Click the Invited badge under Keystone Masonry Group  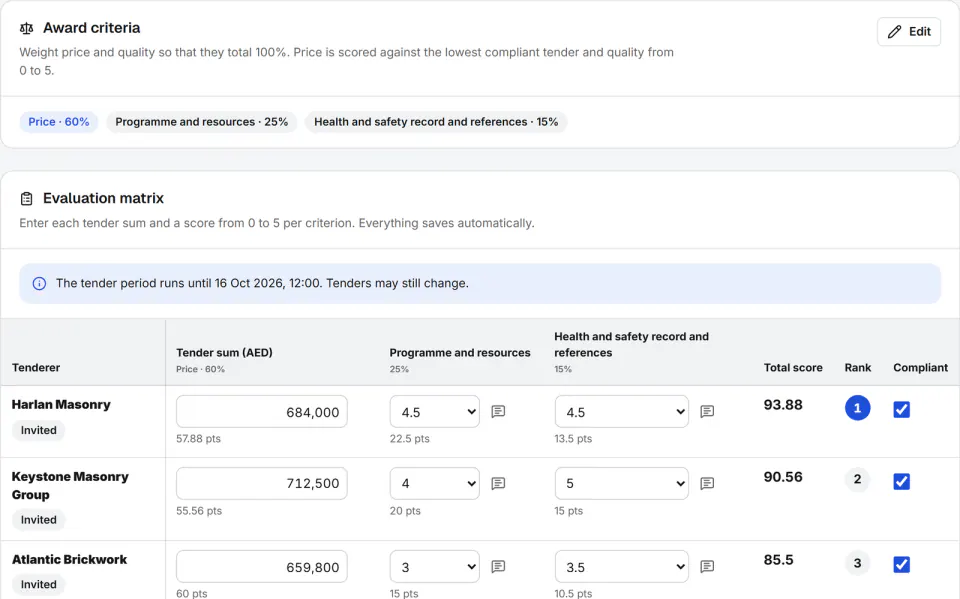(x=39, y=519)
